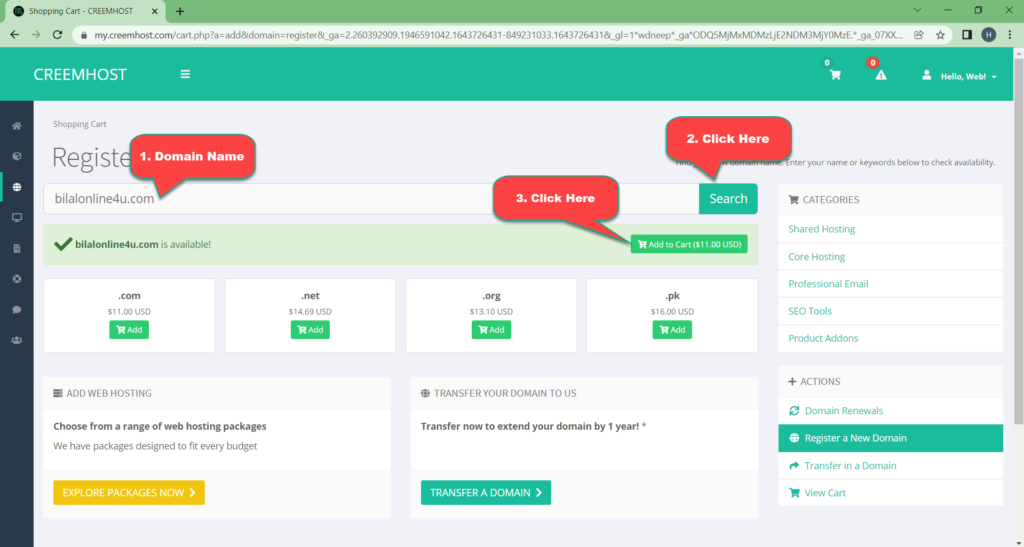1024x547 pixels.
Task: Open Chrome three-dot menu
Action: click(x=1010, y=35)
